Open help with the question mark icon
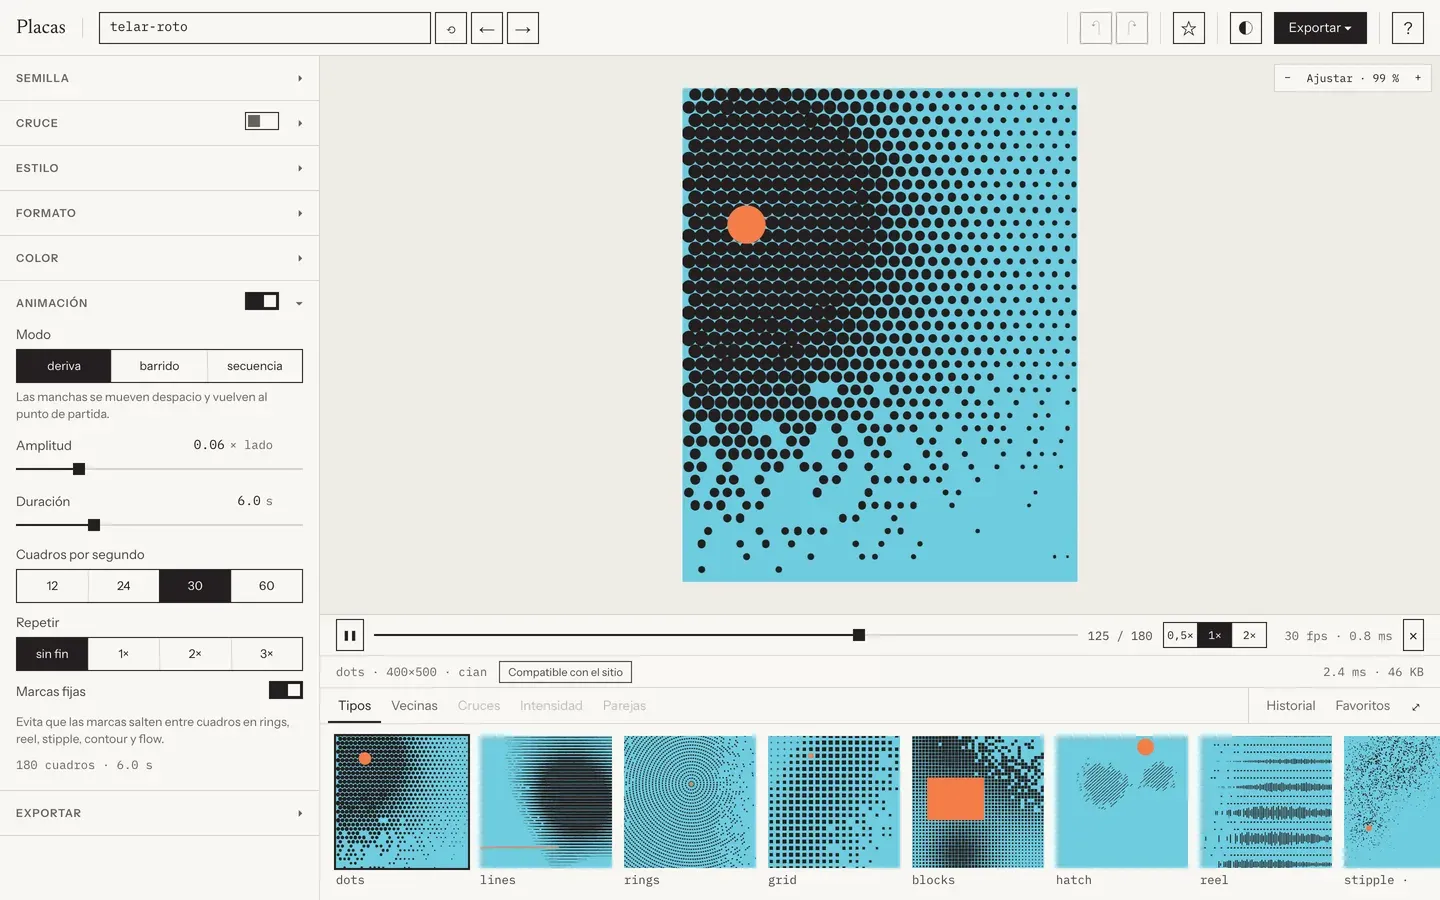Viewport: 1440px width, 900px height. [x=1408, y=28]
